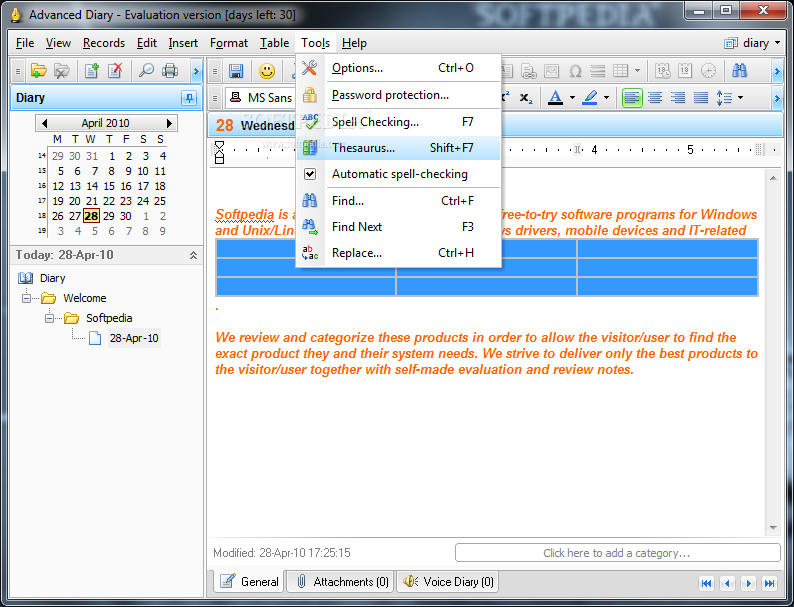
Task: Apply subscript formatting
Action: point(527,98)
